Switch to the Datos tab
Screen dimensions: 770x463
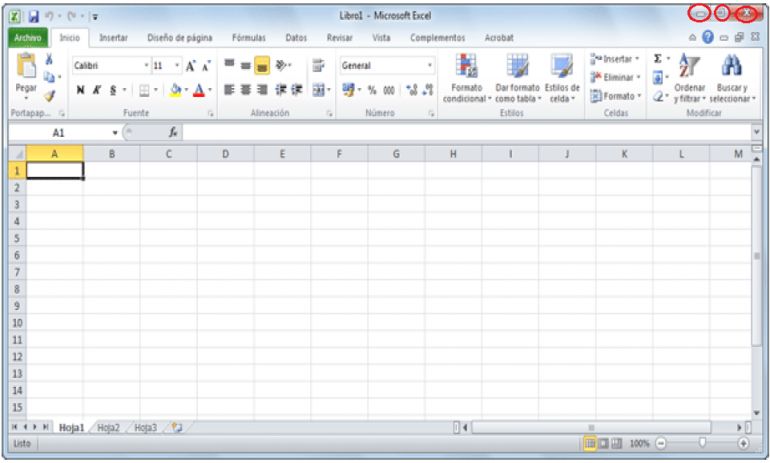(x=296, y=38)
